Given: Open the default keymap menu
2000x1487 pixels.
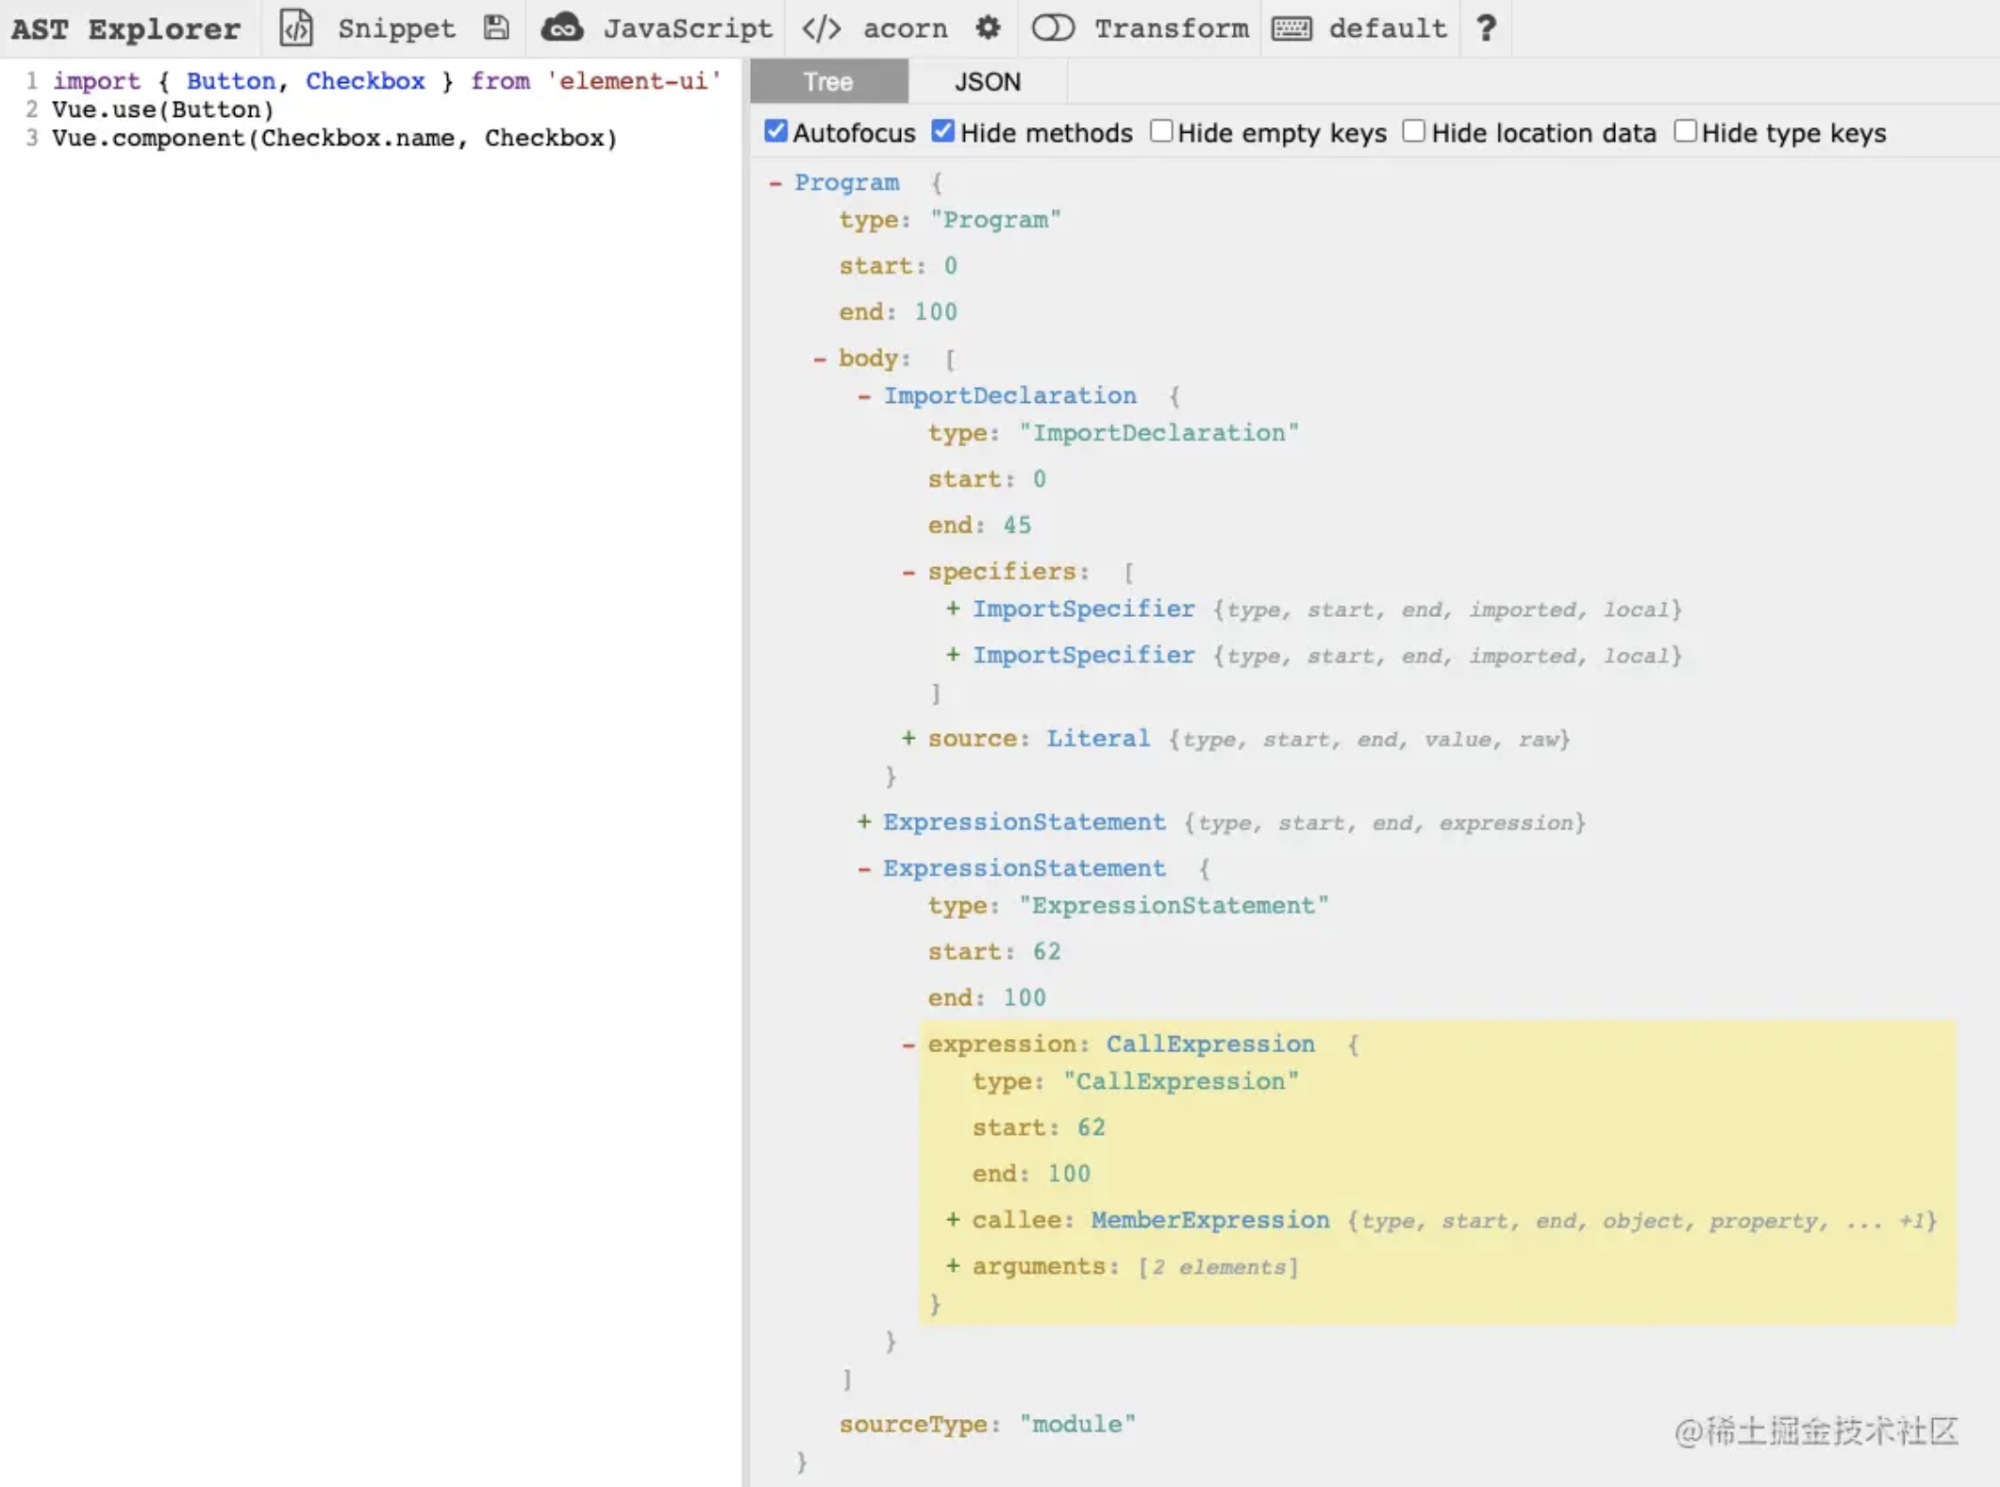Looking at the screenshot, I should tap(1387, 28).
